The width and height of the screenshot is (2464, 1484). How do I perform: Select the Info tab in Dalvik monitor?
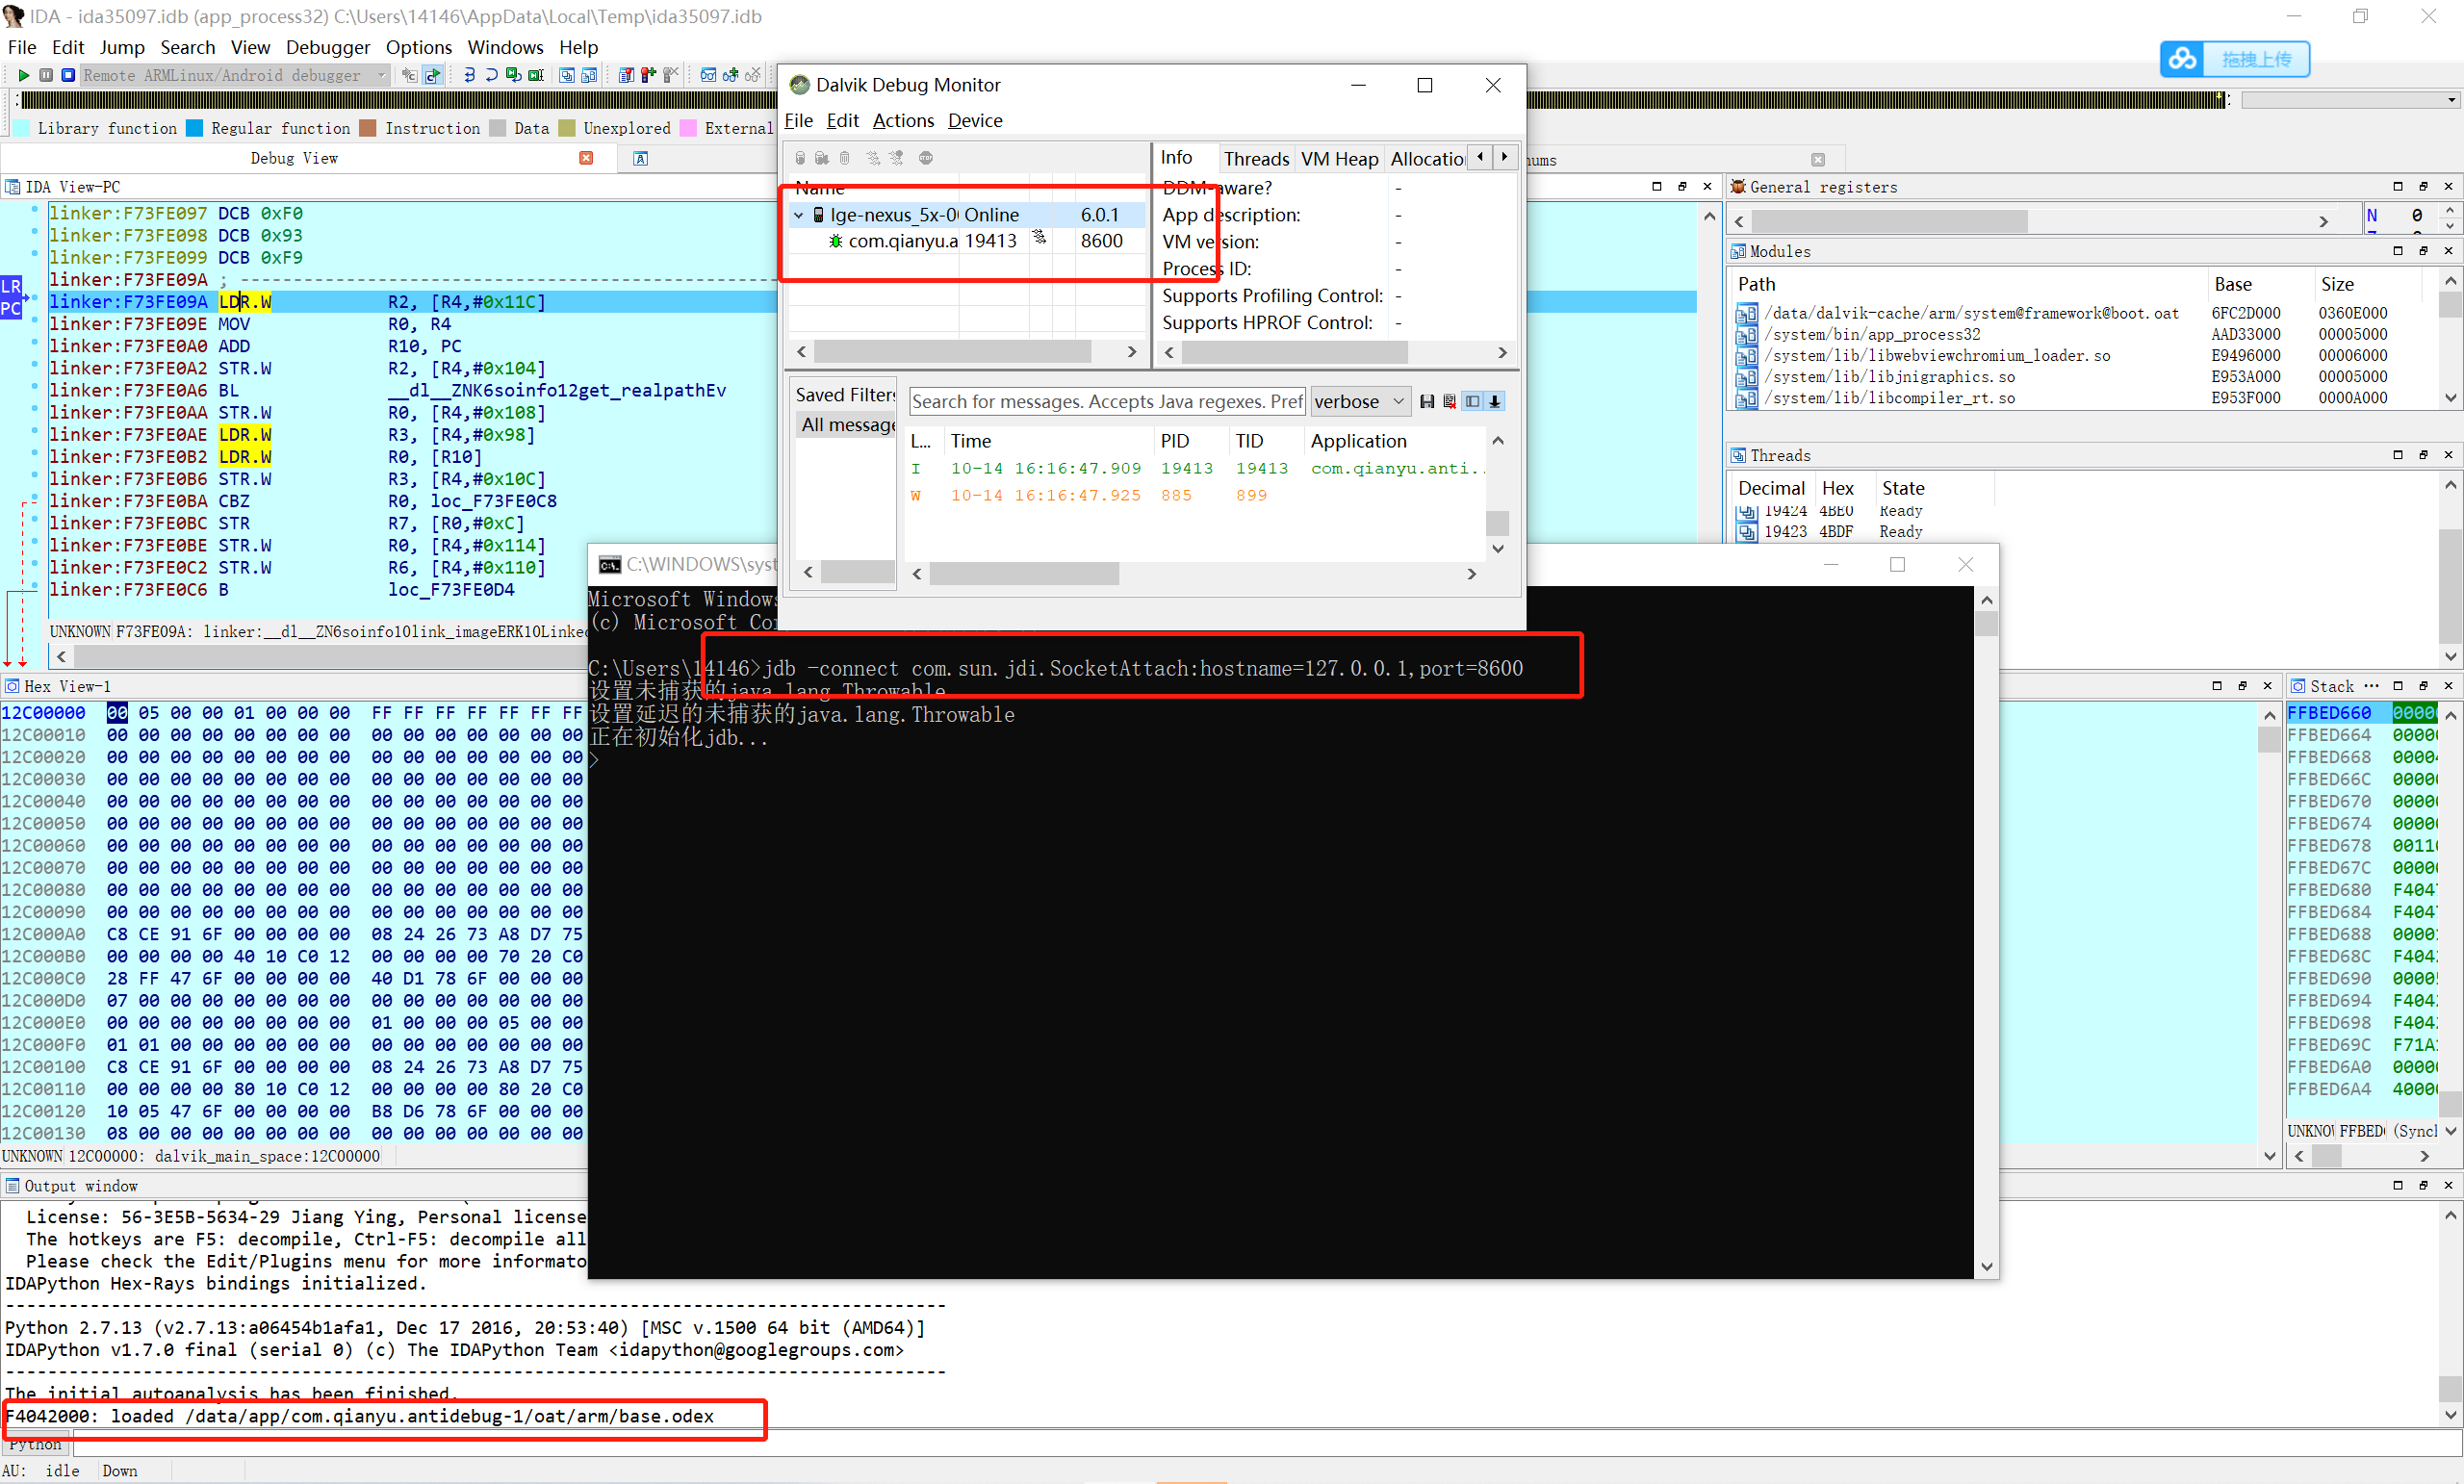(1177, 158)
